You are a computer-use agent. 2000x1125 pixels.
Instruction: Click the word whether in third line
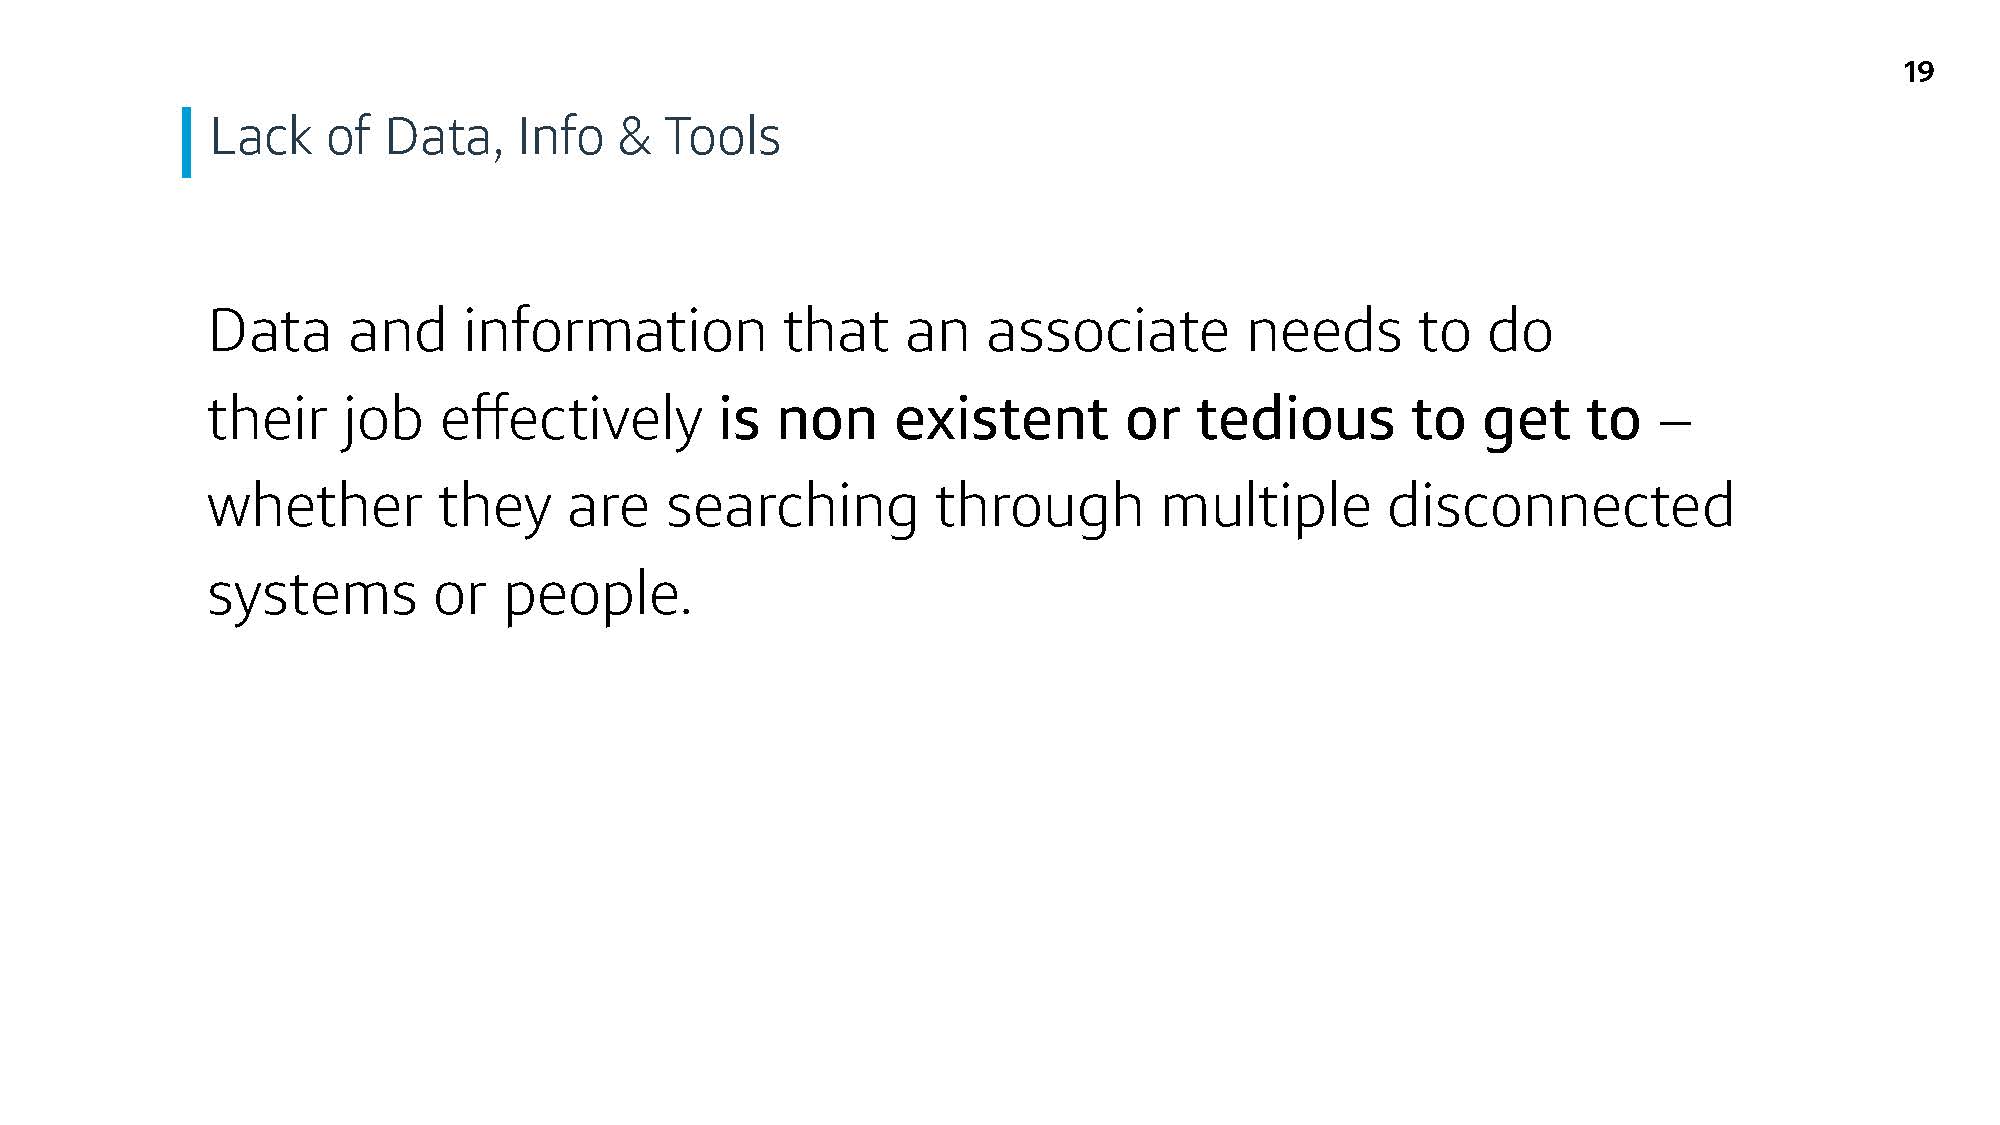[x=314, y=506]
